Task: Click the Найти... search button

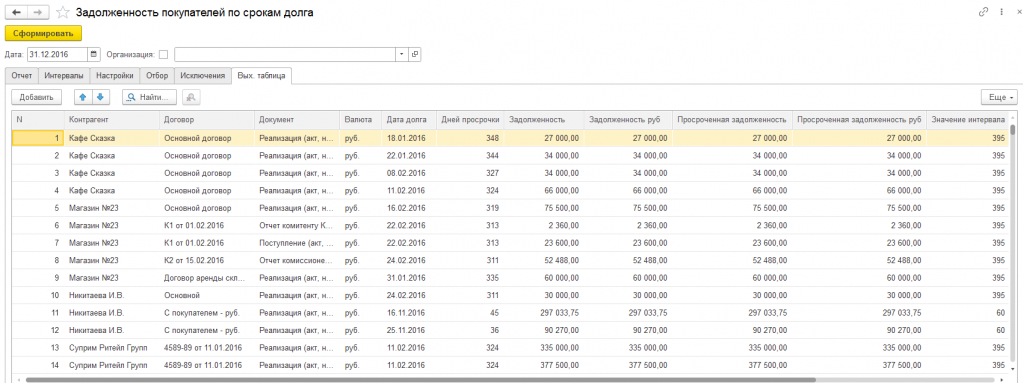Action: click(x=150, y=97)
